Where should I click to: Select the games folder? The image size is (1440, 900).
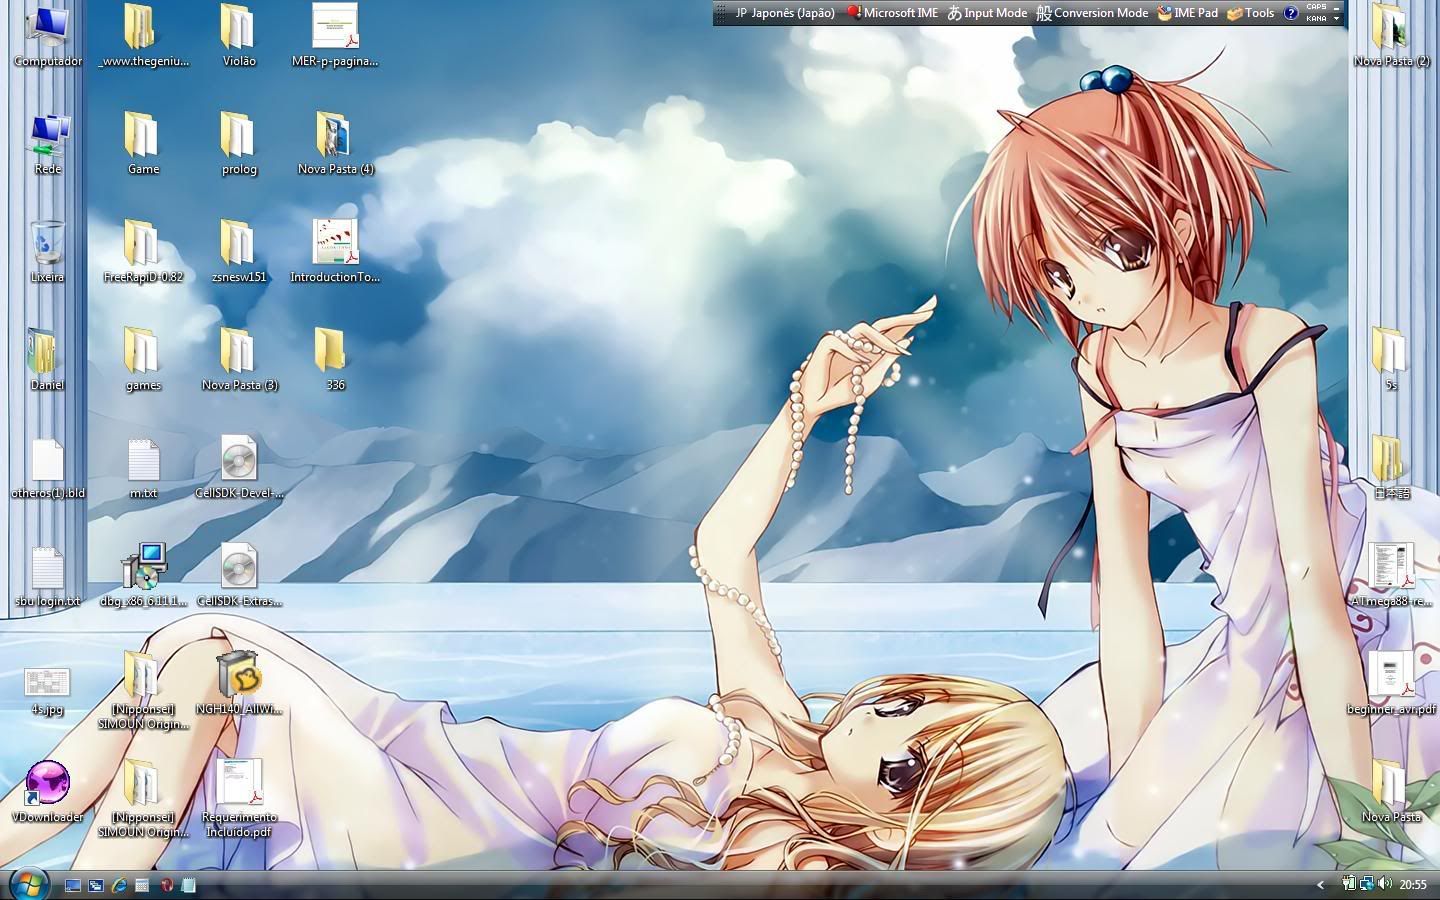143,359
